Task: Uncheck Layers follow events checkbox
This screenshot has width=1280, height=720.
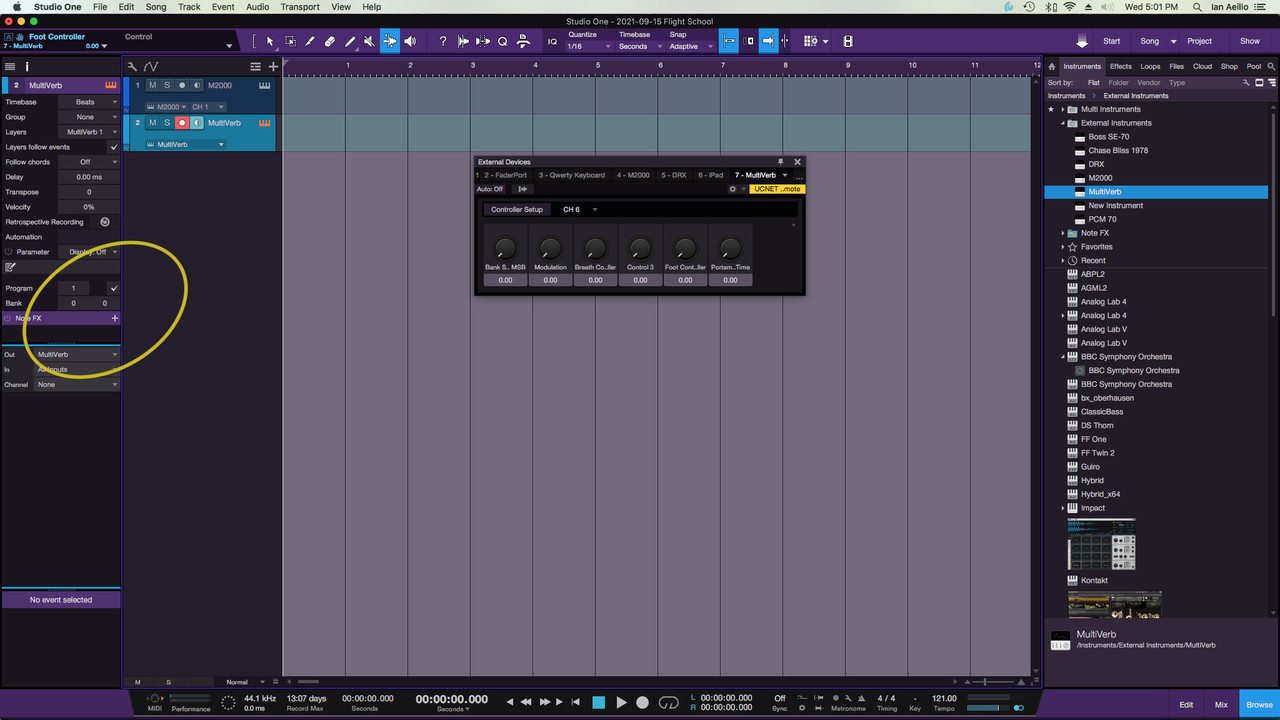Action: [x=113, y=147]
